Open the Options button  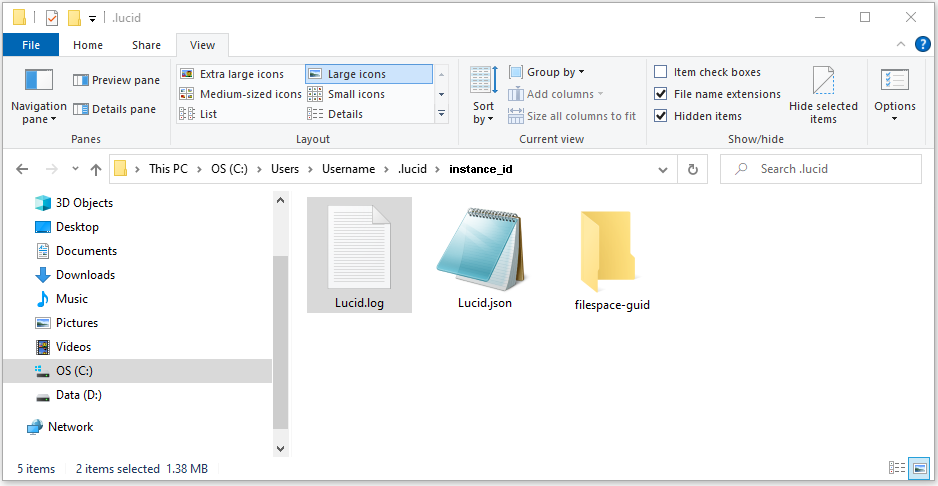(x=895, y=96)
